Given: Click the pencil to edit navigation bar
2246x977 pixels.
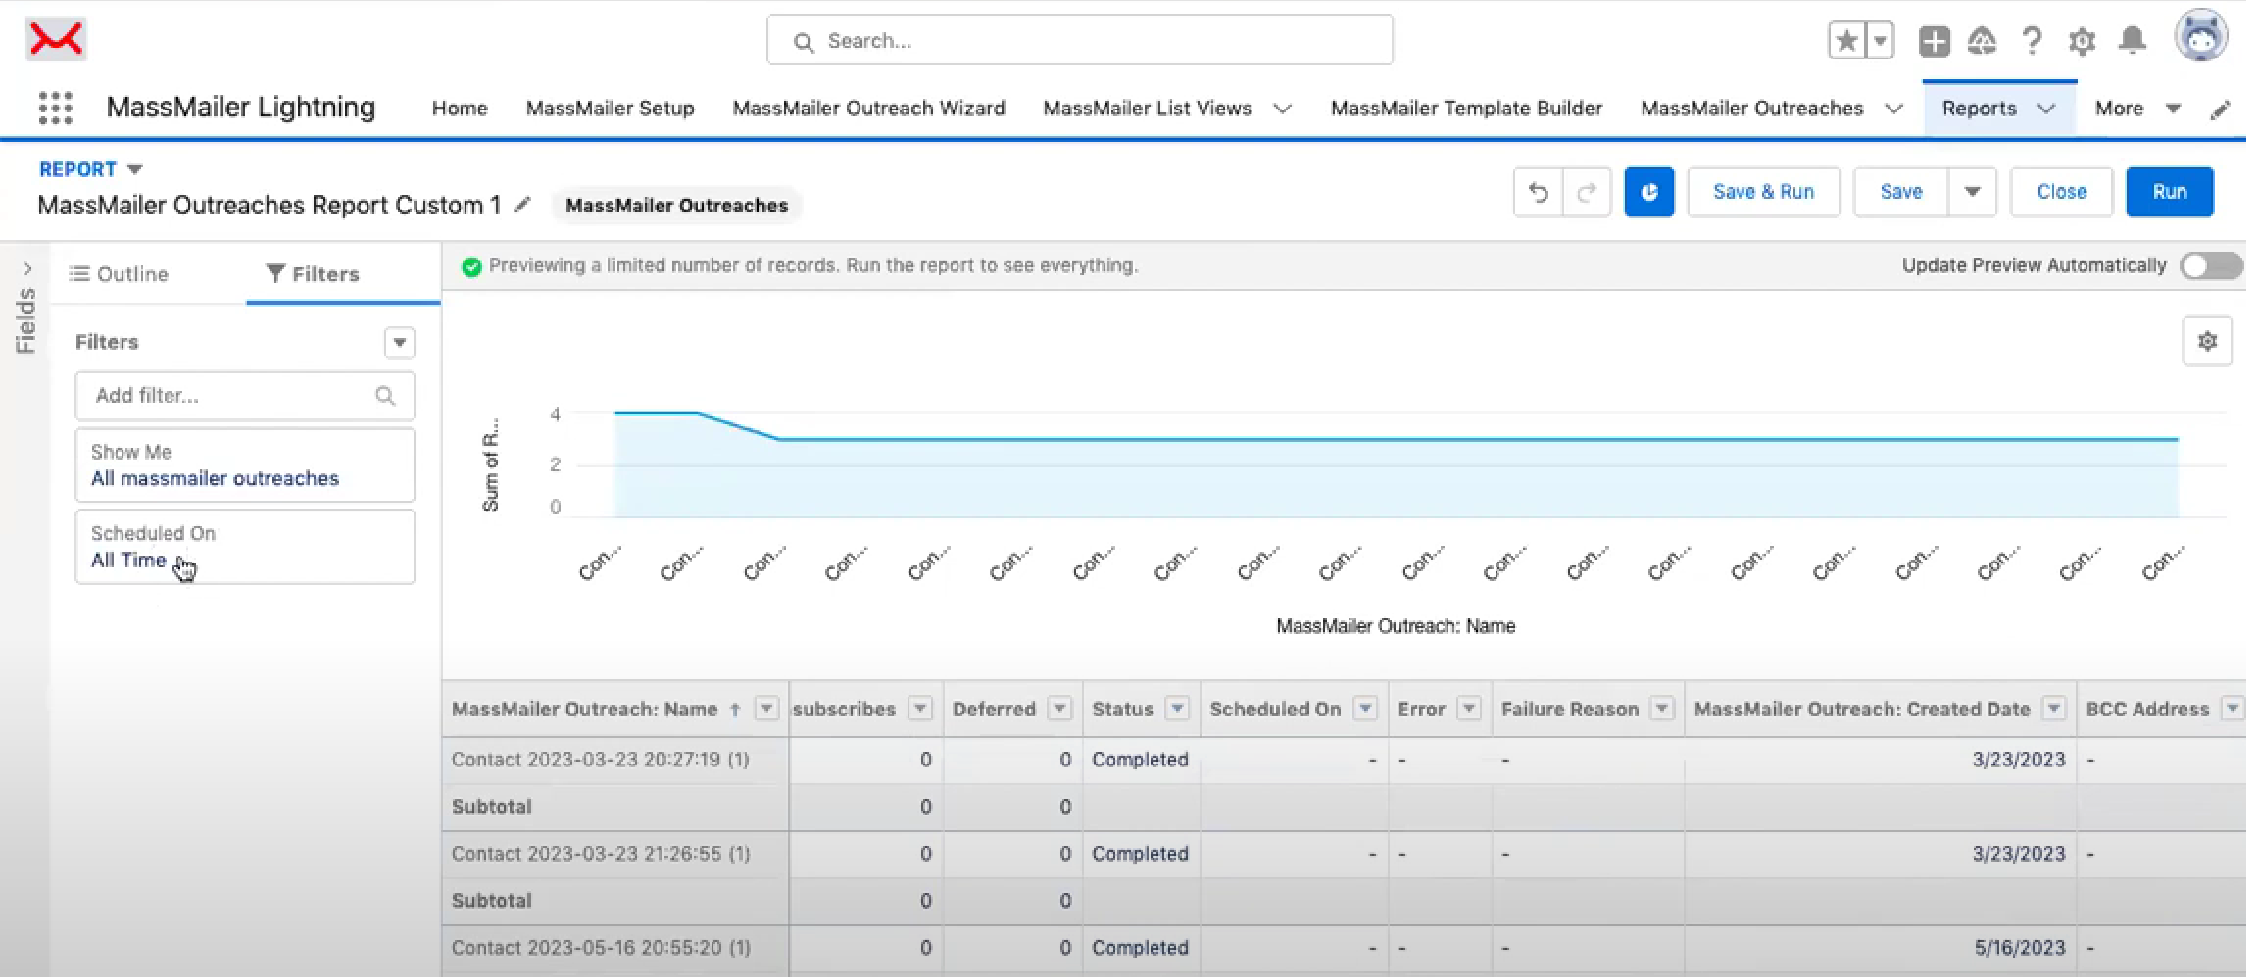Looking at the screenshot, I should click(x=2220, y=109).
